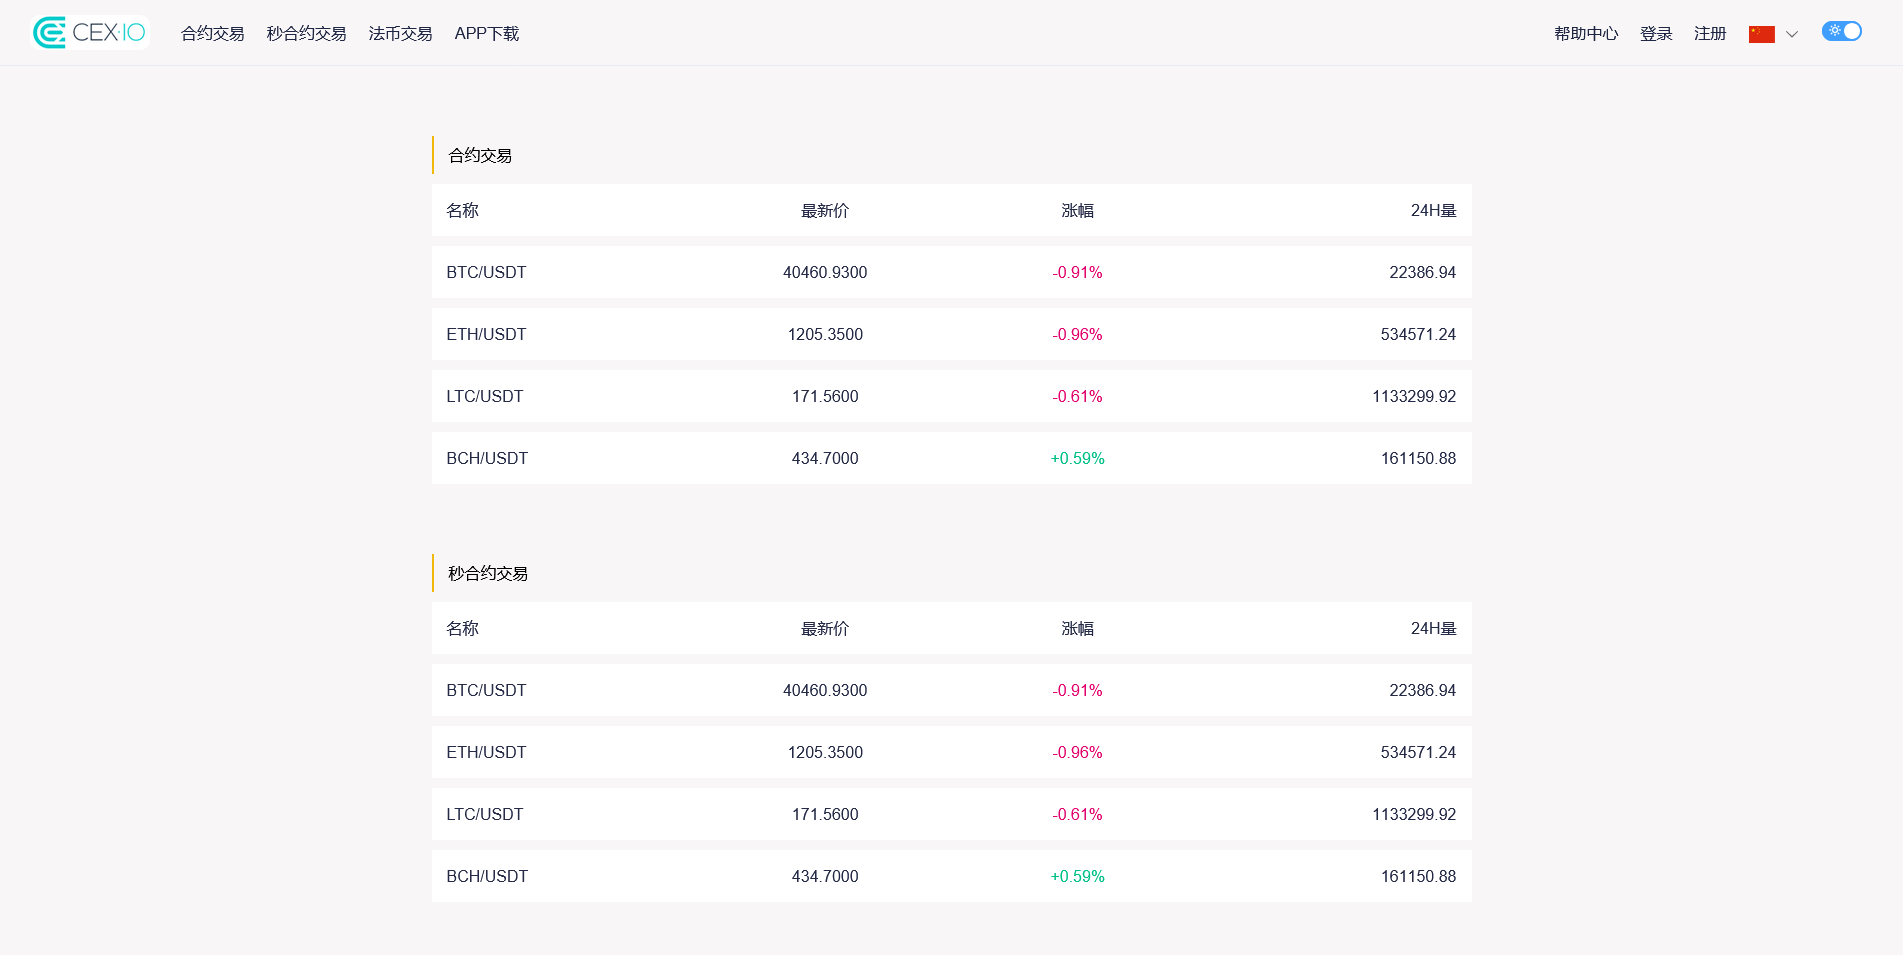Image resolution: width=1903 pixels, height=955 pixels.
Task: Select BTC/USDT row in 合约交易 table
Action: click(951, 272)
